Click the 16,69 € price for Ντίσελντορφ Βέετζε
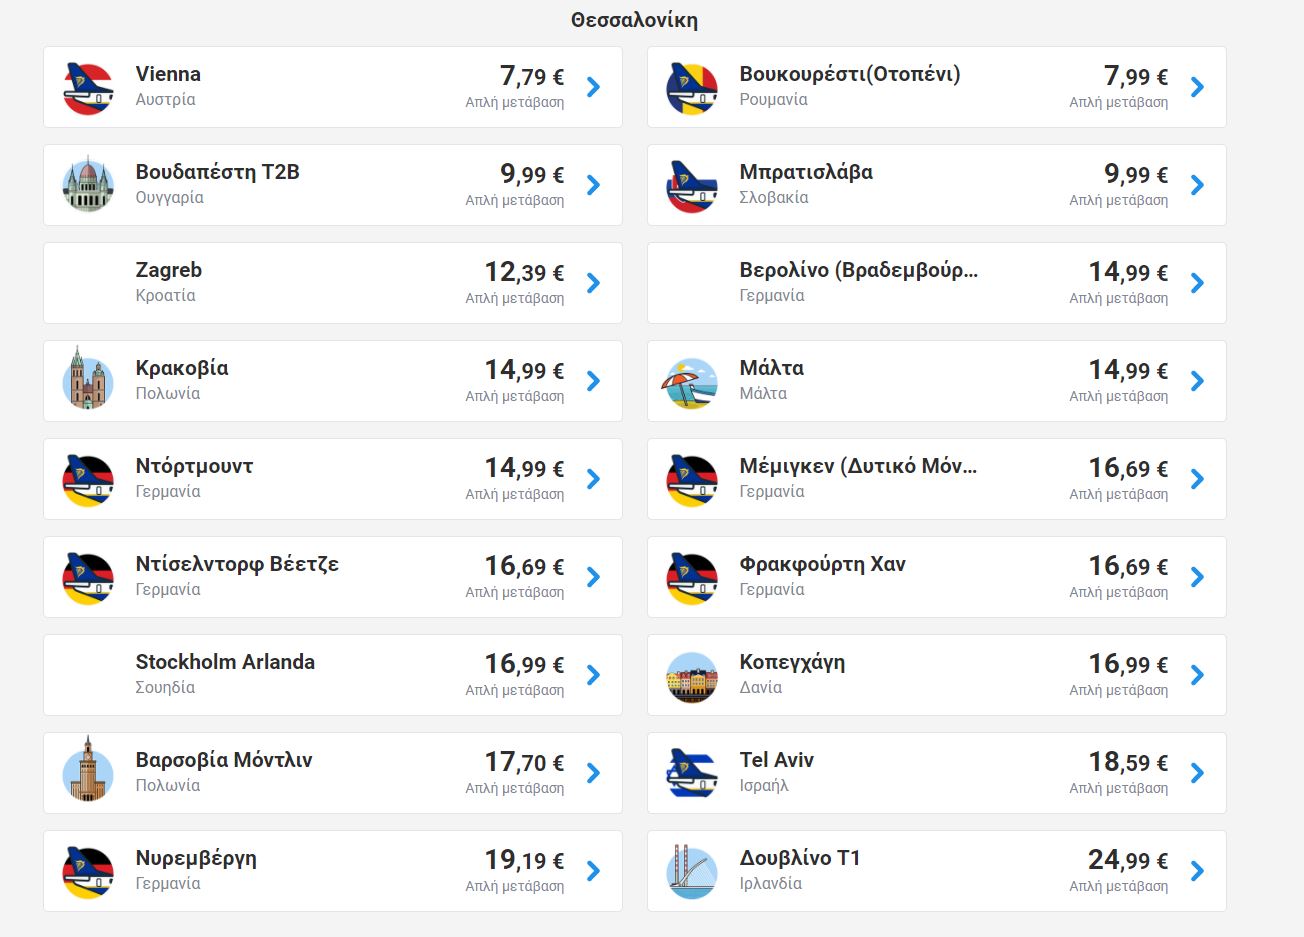 (524, 566)
